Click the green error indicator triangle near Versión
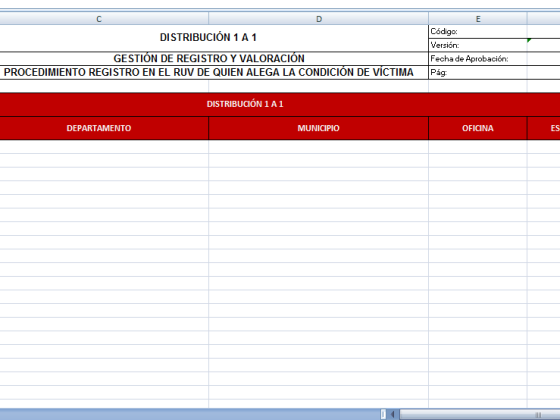The height and width of the screenshot is (420, 560). point(529,41)
